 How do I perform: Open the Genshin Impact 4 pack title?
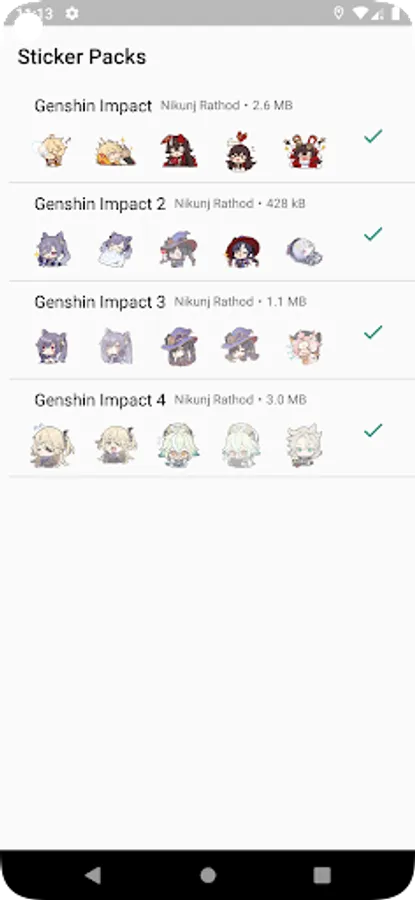coord(100,400)
